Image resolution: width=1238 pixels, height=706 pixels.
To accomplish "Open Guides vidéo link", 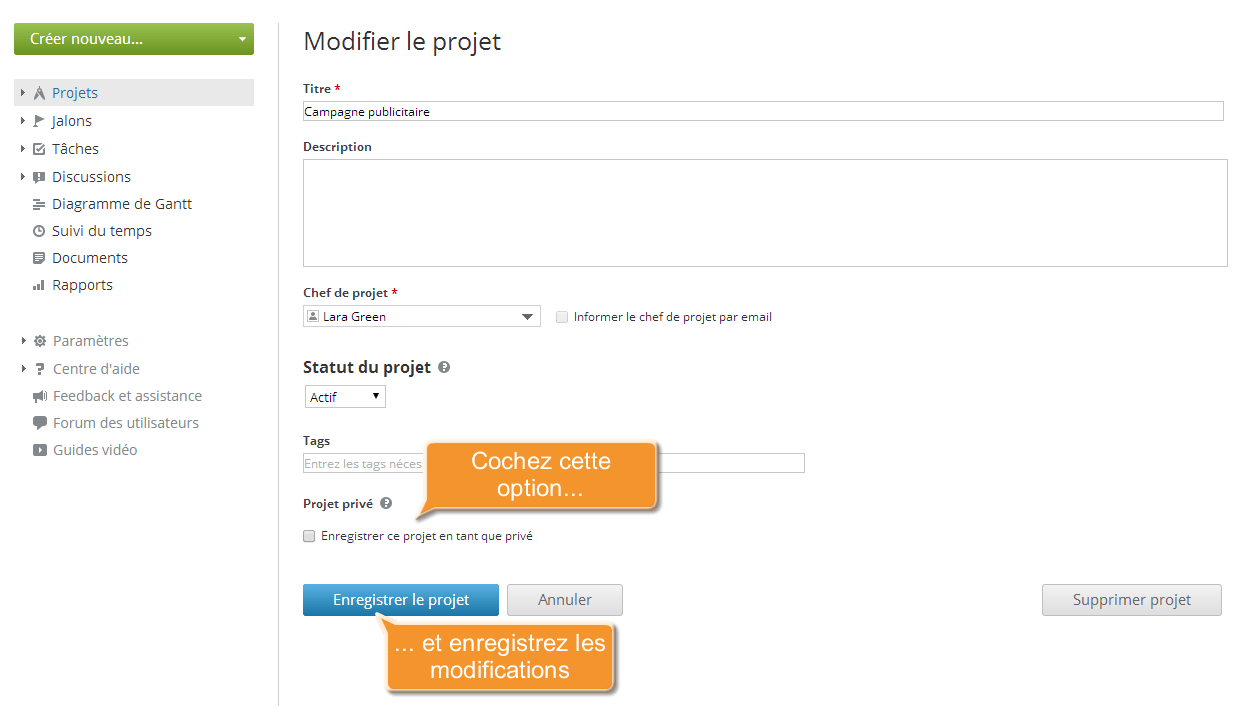I will (95, 450).
